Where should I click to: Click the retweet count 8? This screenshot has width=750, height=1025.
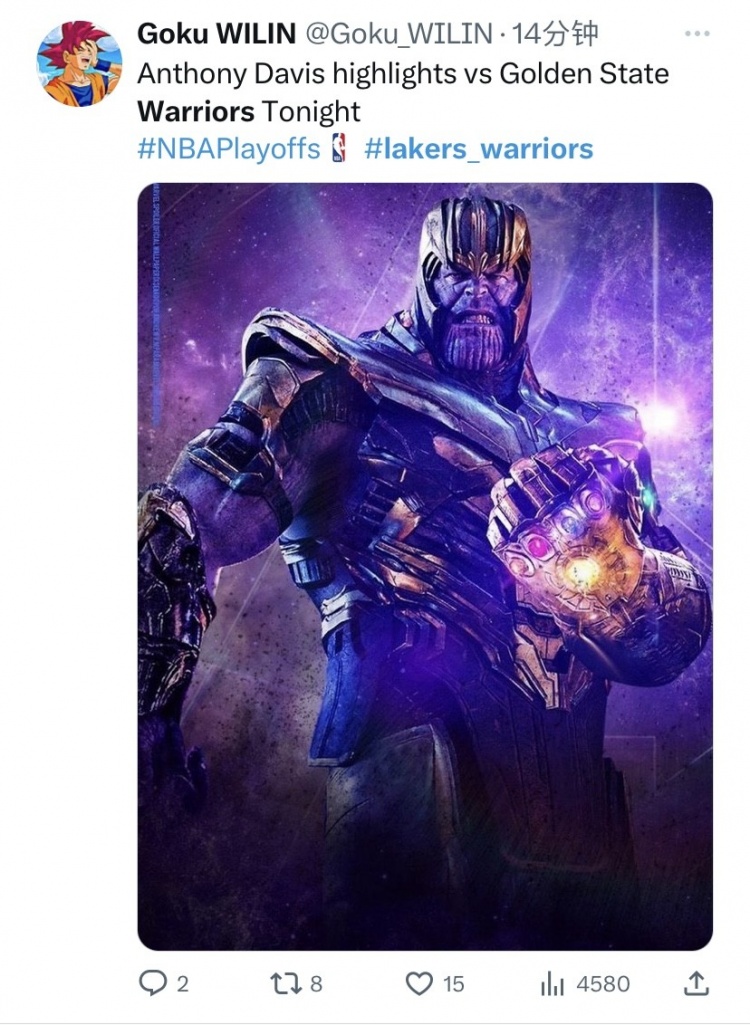coord(316,985)
